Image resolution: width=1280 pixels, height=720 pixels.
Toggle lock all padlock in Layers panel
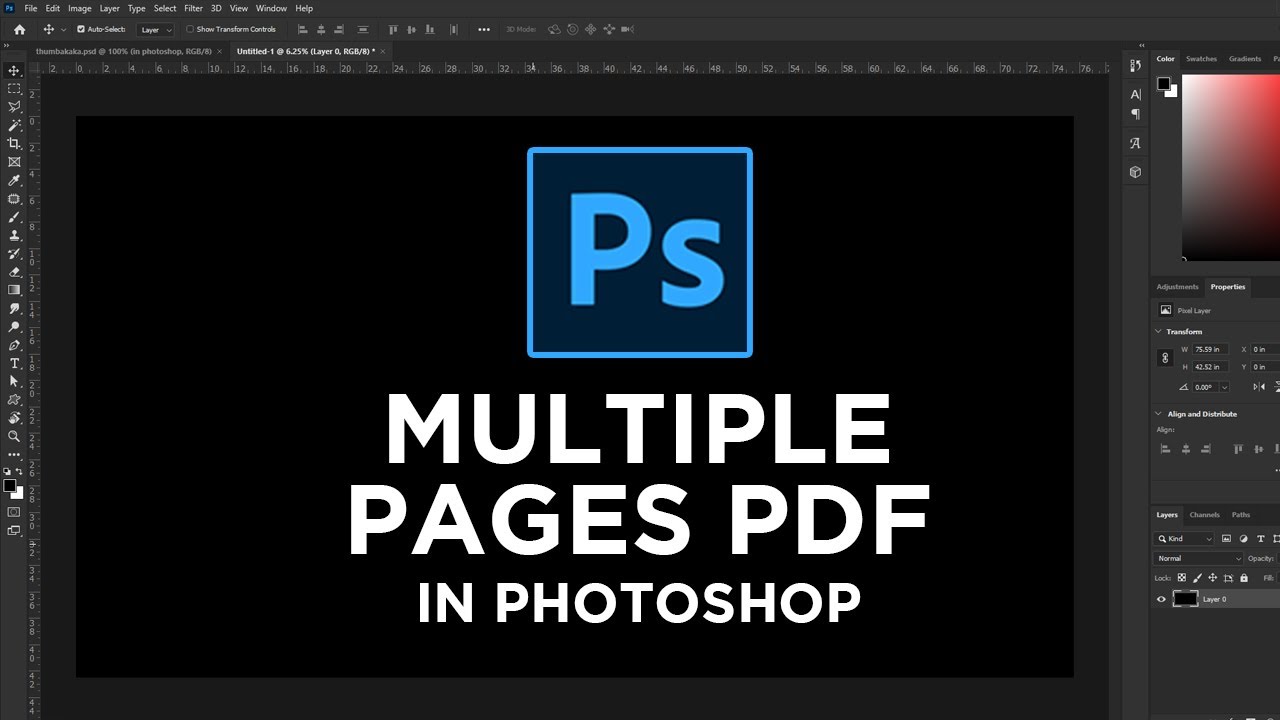pos(1244,578)
